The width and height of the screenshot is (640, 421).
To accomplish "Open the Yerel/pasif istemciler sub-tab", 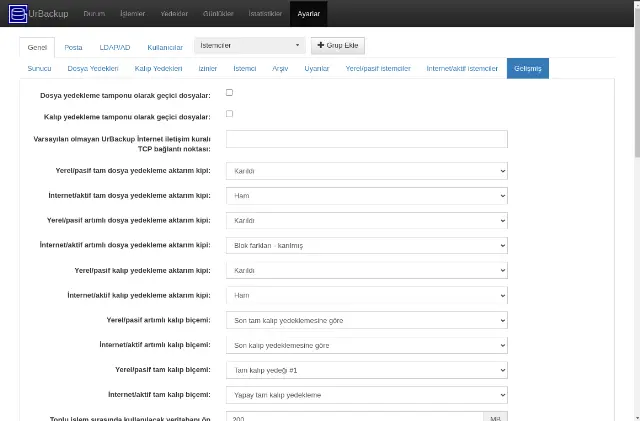I will coord(378,68).
